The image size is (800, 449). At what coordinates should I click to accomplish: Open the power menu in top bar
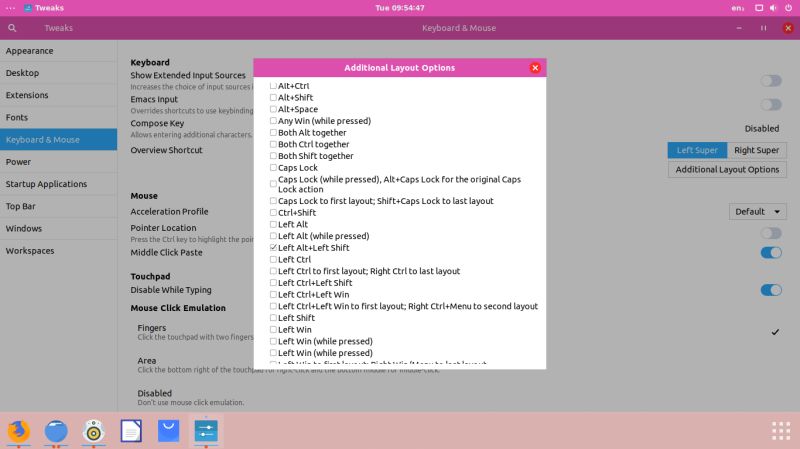tap(788, 8)
